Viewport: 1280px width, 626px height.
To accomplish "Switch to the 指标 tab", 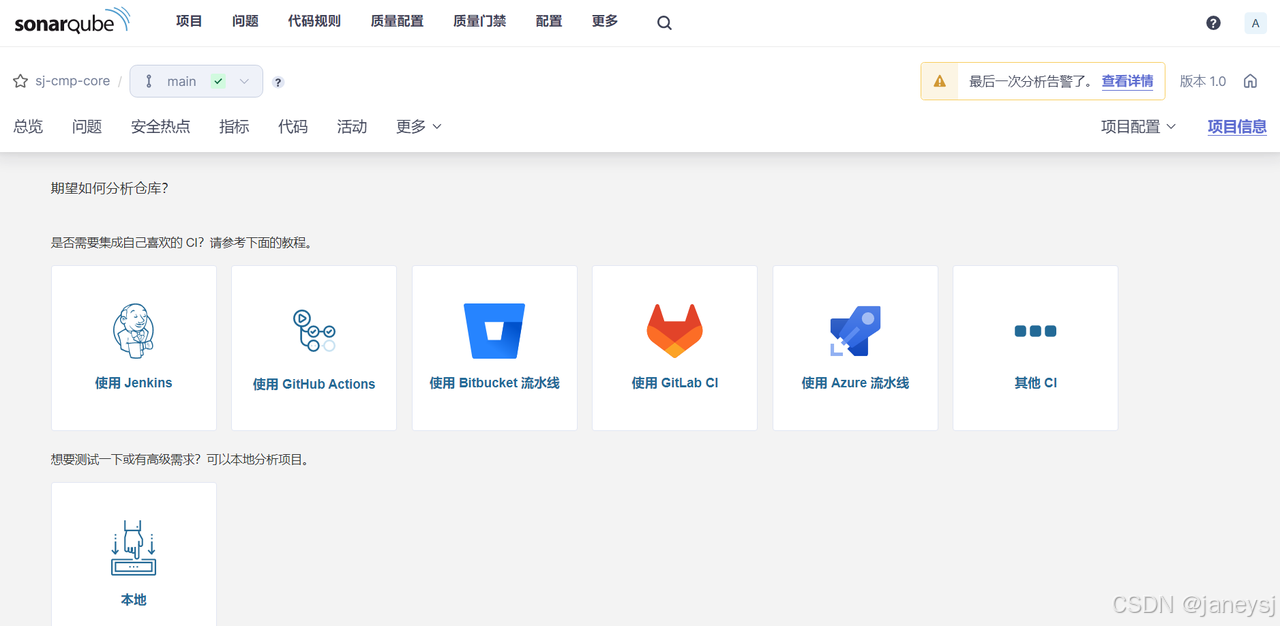I will click(x=234, y=126).
